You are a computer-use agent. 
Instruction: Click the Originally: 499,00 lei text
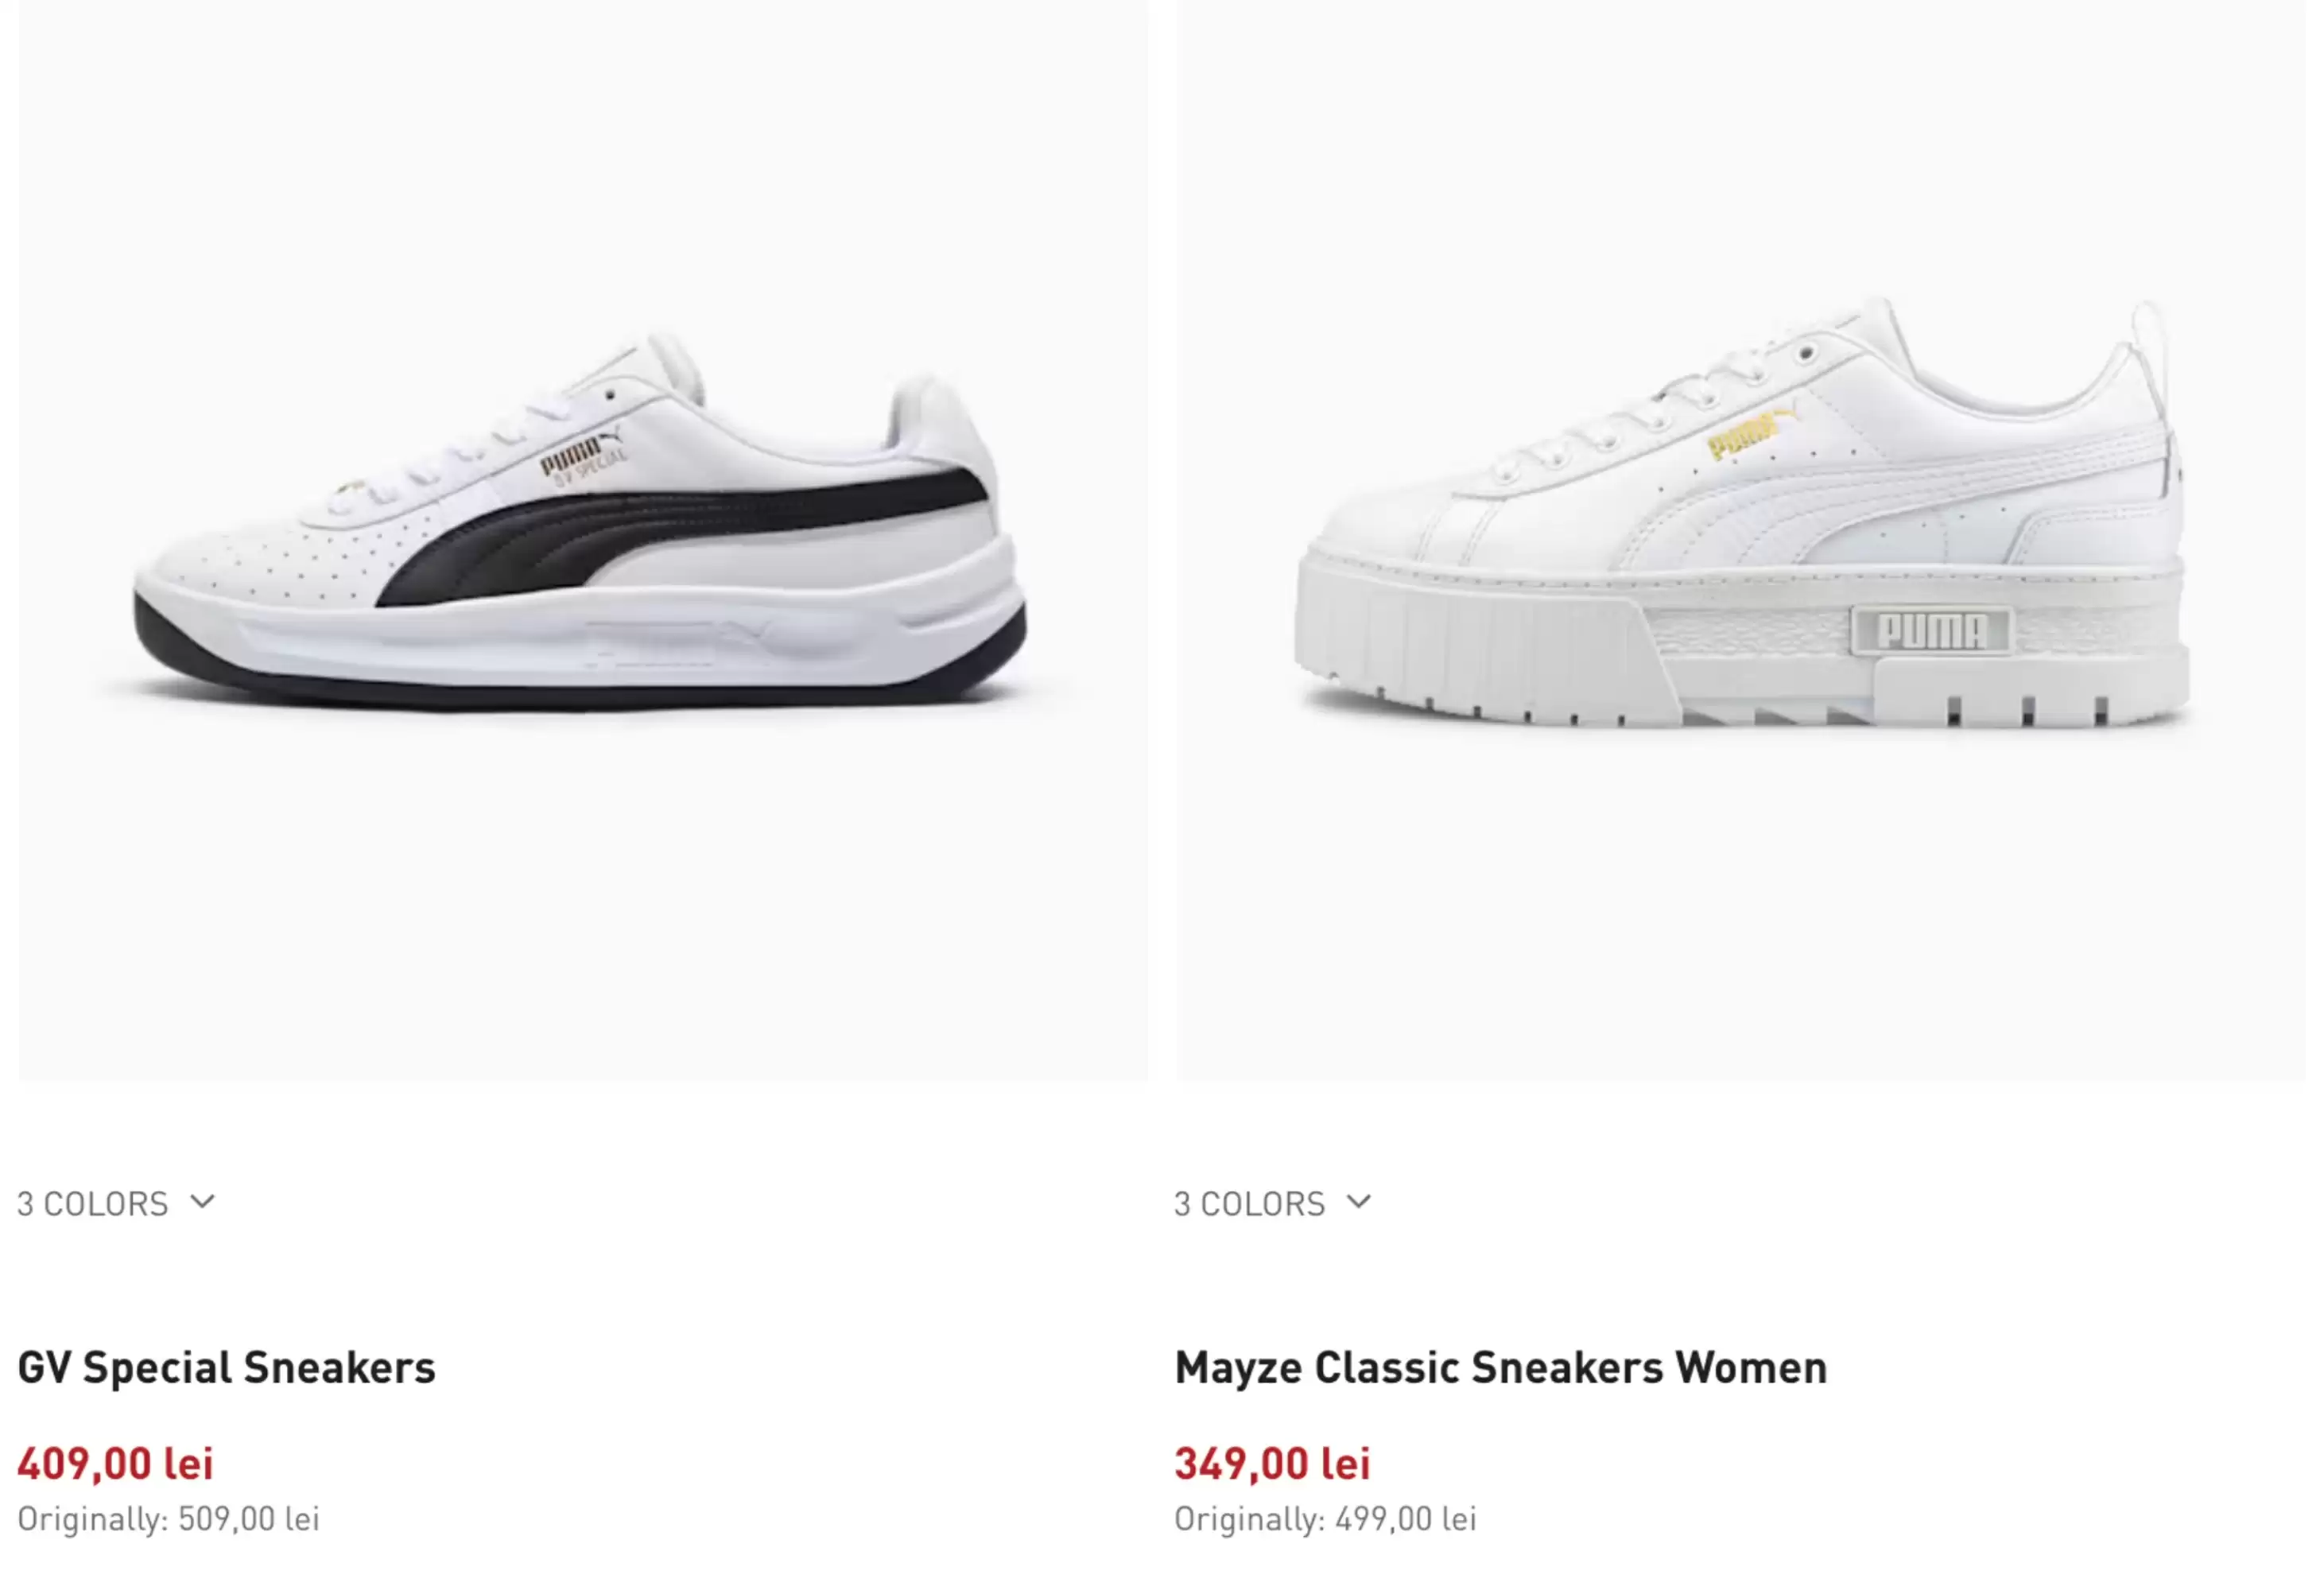[1325, 1519]
